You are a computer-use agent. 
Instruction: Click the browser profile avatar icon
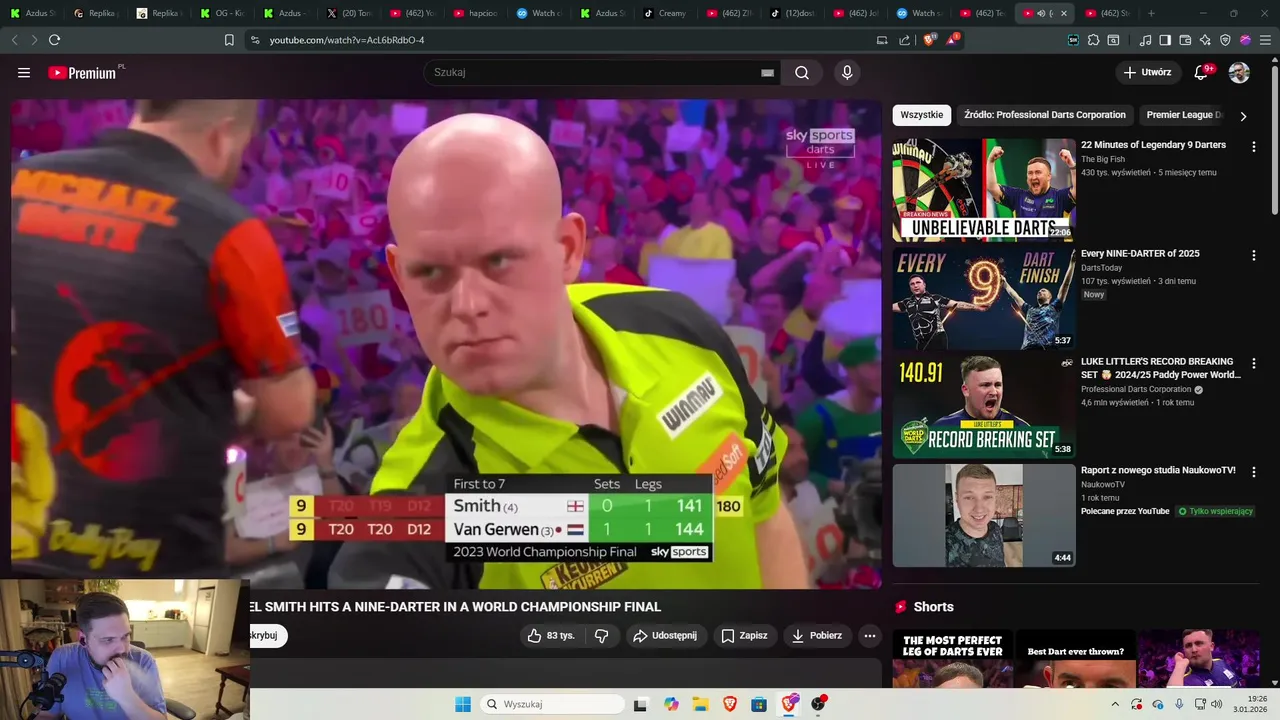click(x=1245, y=40)
